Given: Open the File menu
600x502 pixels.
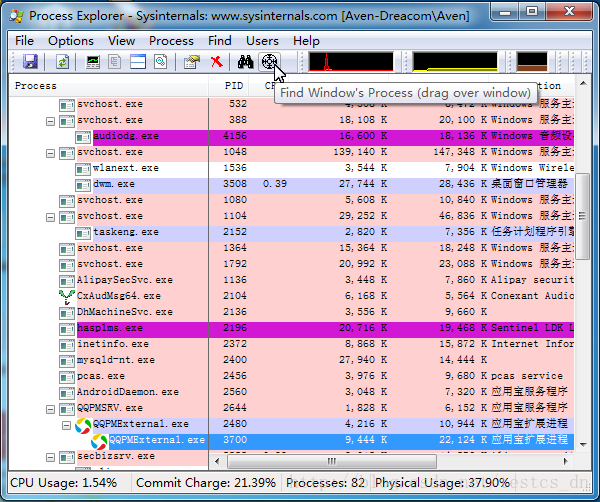Looking at the screenshot, I should (24, 41).
